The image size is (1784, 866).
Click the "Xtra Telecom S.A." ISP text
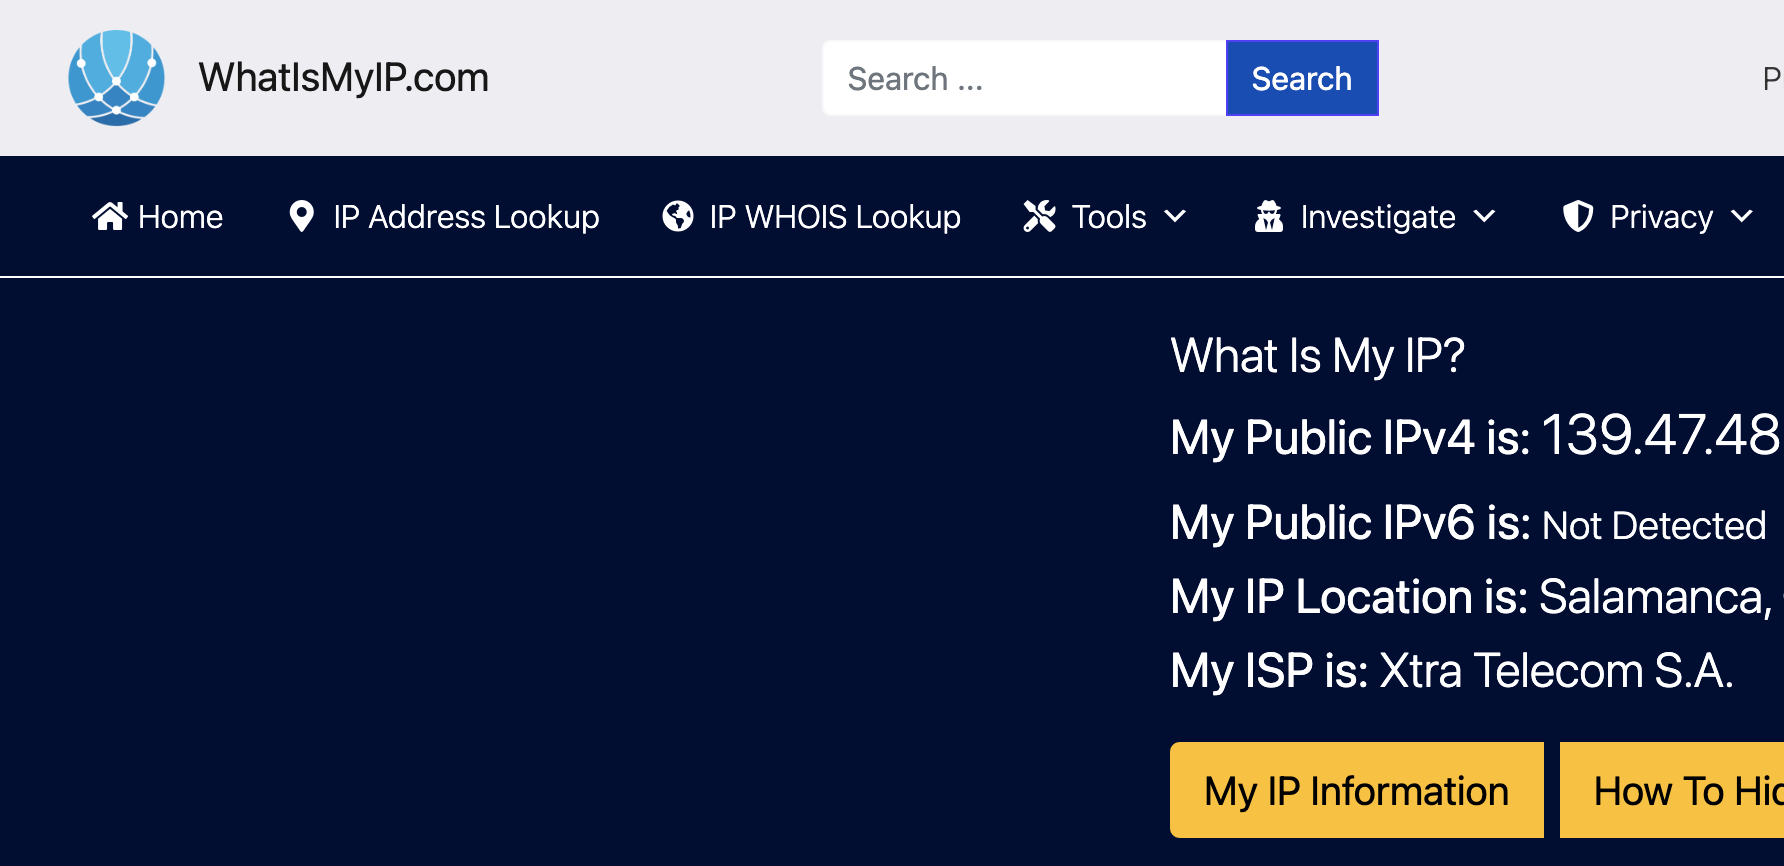click(1556, 671)
